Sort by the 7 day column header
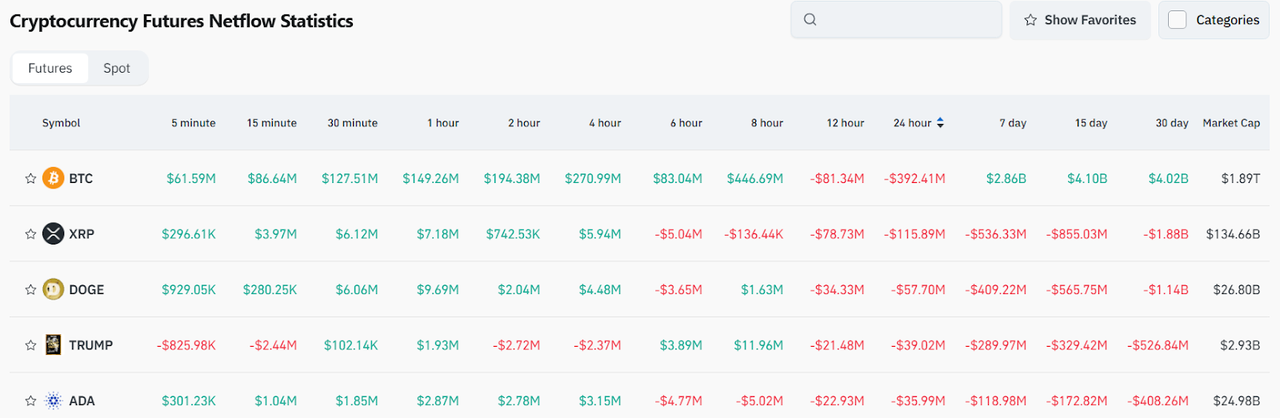 click(1012, 123)
